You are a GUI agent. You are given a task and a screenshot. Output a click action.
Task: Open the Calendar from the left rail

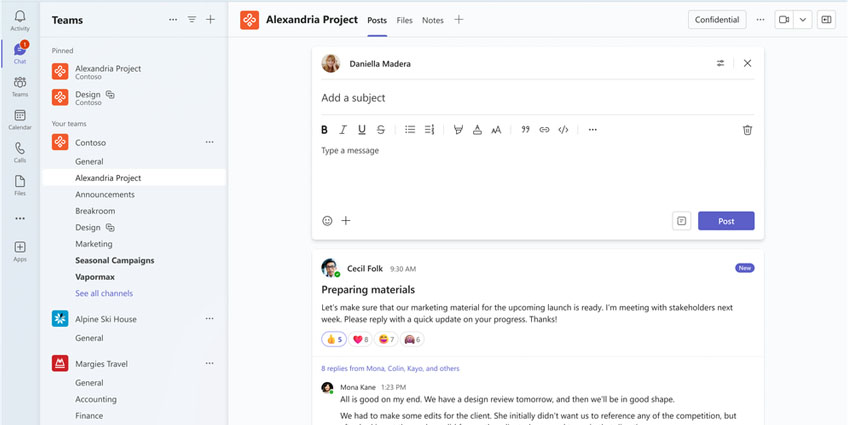(x=19, y=119)
